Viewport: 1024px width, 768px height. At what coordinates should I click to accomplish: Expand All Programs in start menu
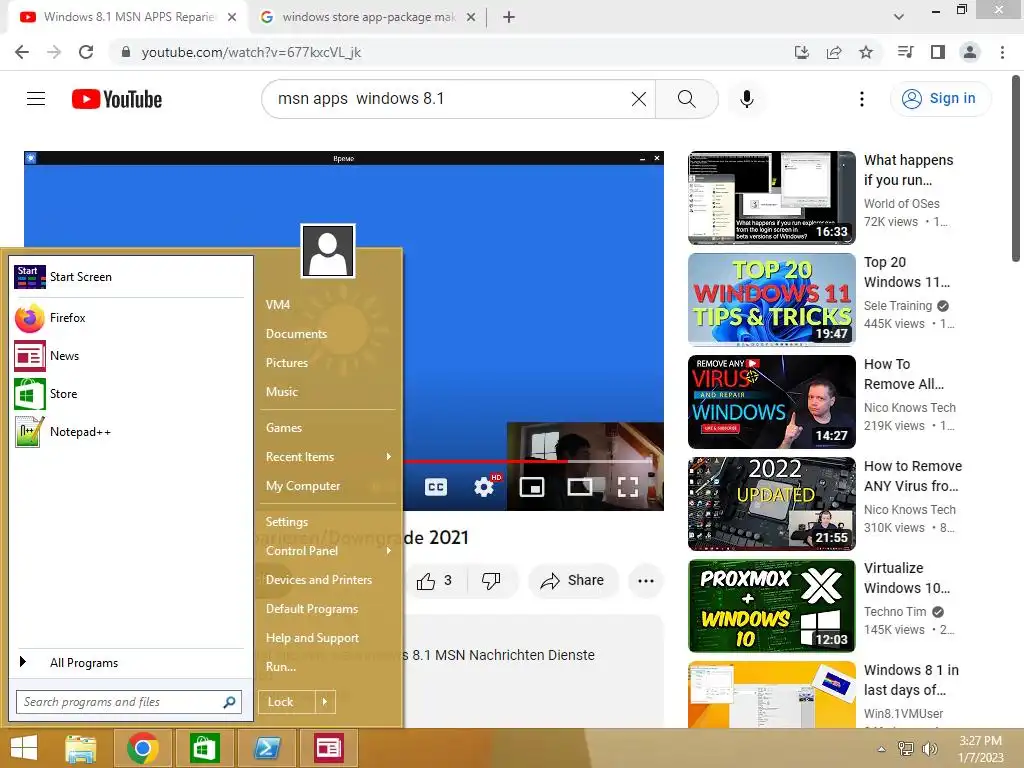point(129,663)
